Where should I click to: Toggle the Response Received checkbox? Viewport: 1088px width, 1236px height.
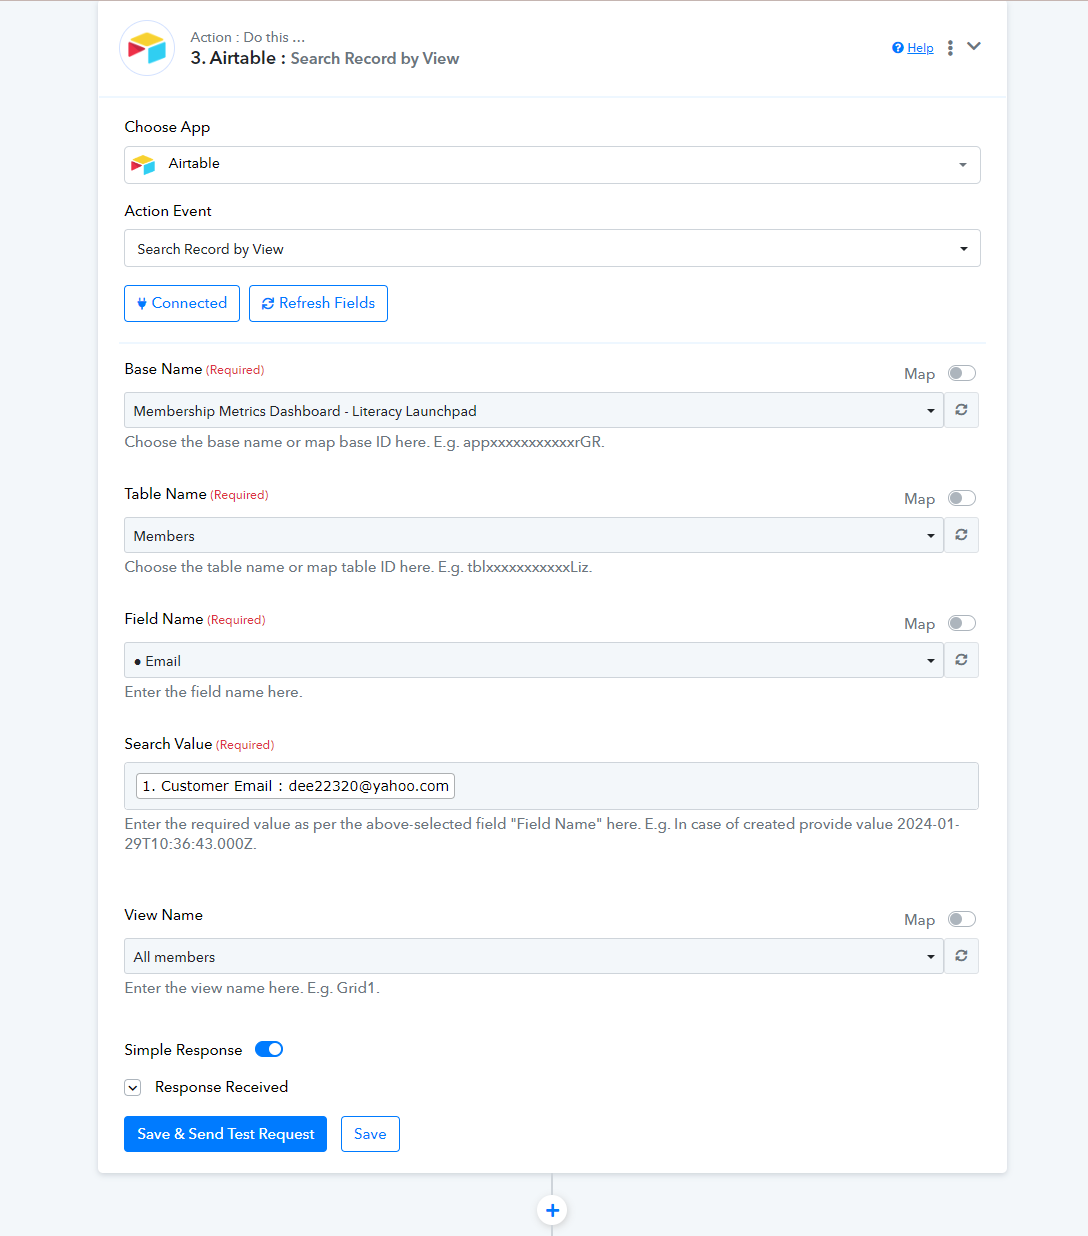(133, 1087)
